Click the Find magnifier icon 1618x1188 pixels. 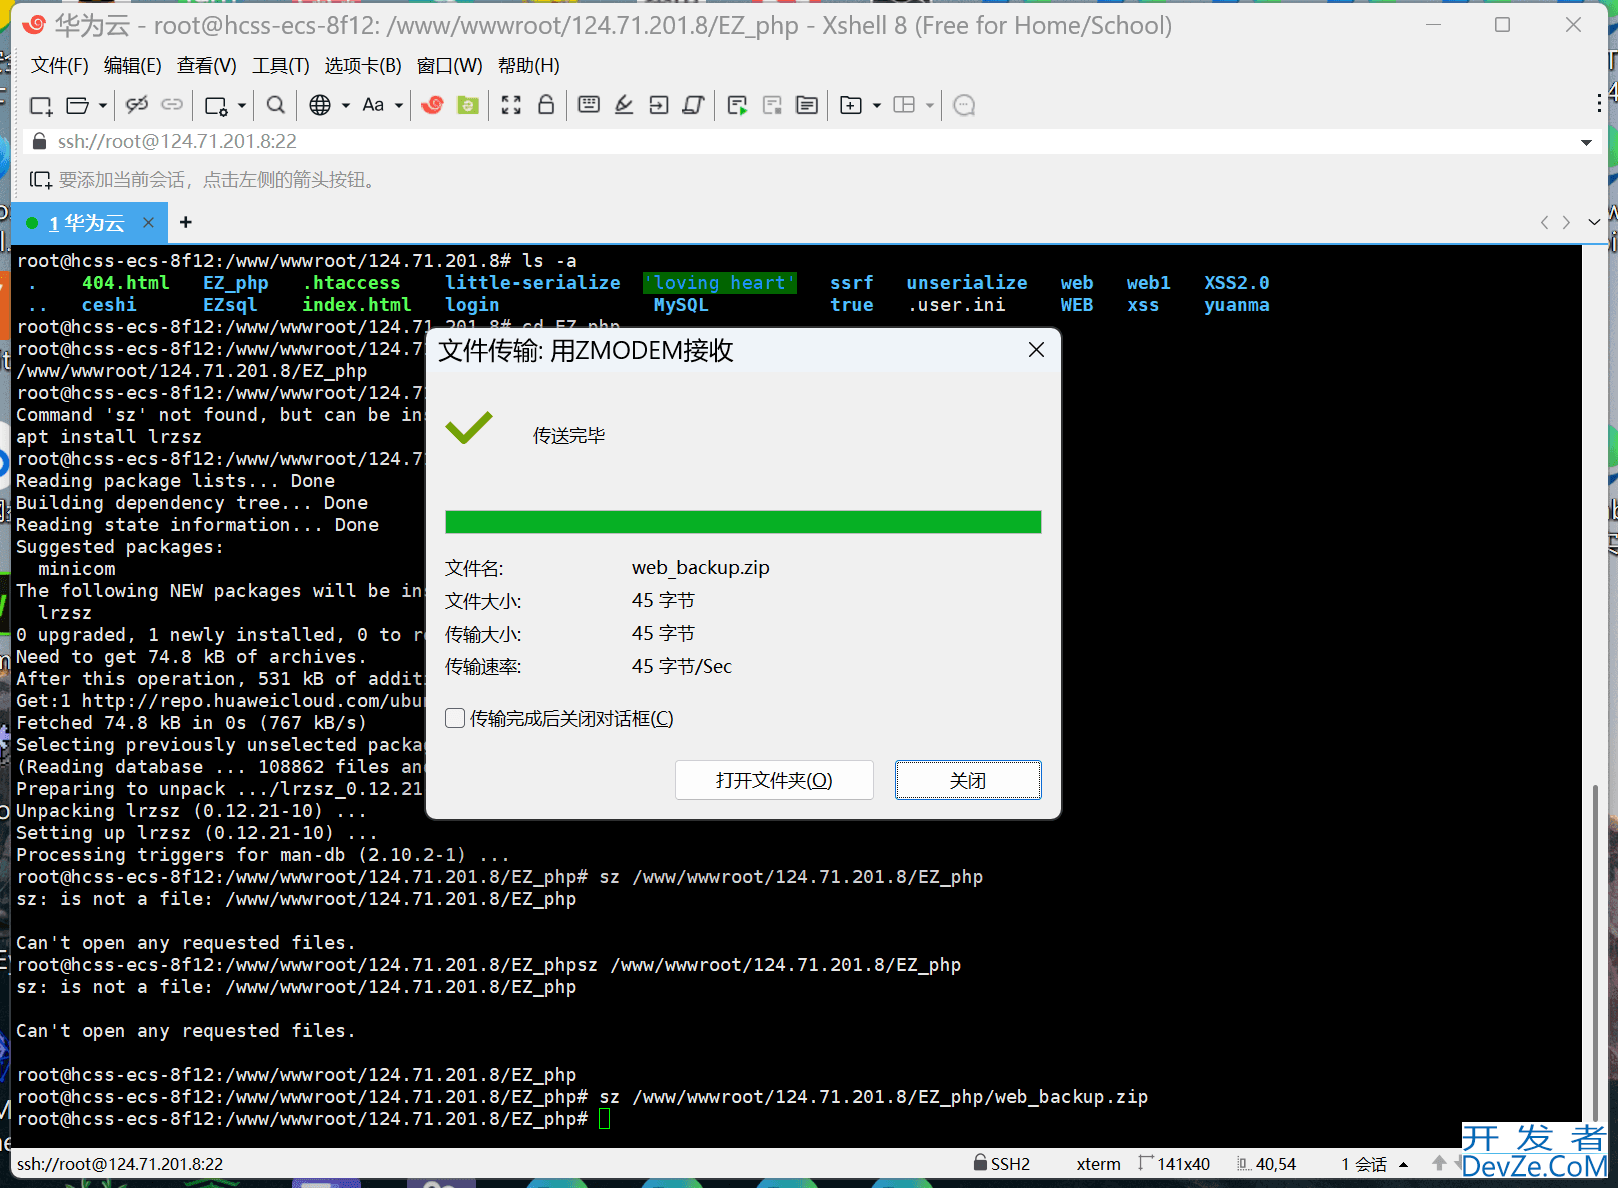click(276, 104)
